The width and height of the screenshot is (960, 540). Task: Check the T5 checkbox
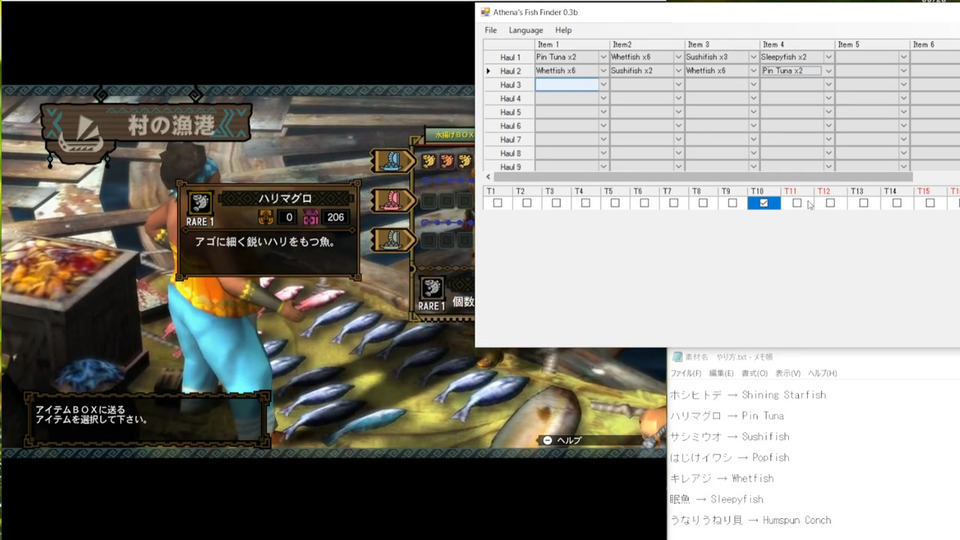tap(615, 203)
